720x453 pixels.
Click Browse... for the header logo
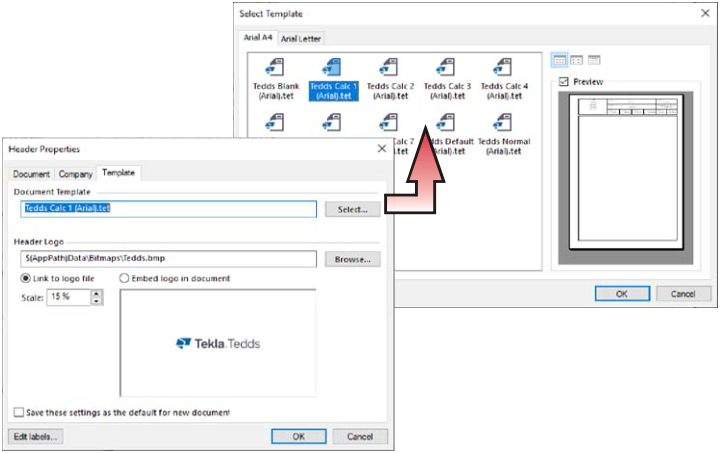pyautogui.click(x=352, y=259)
